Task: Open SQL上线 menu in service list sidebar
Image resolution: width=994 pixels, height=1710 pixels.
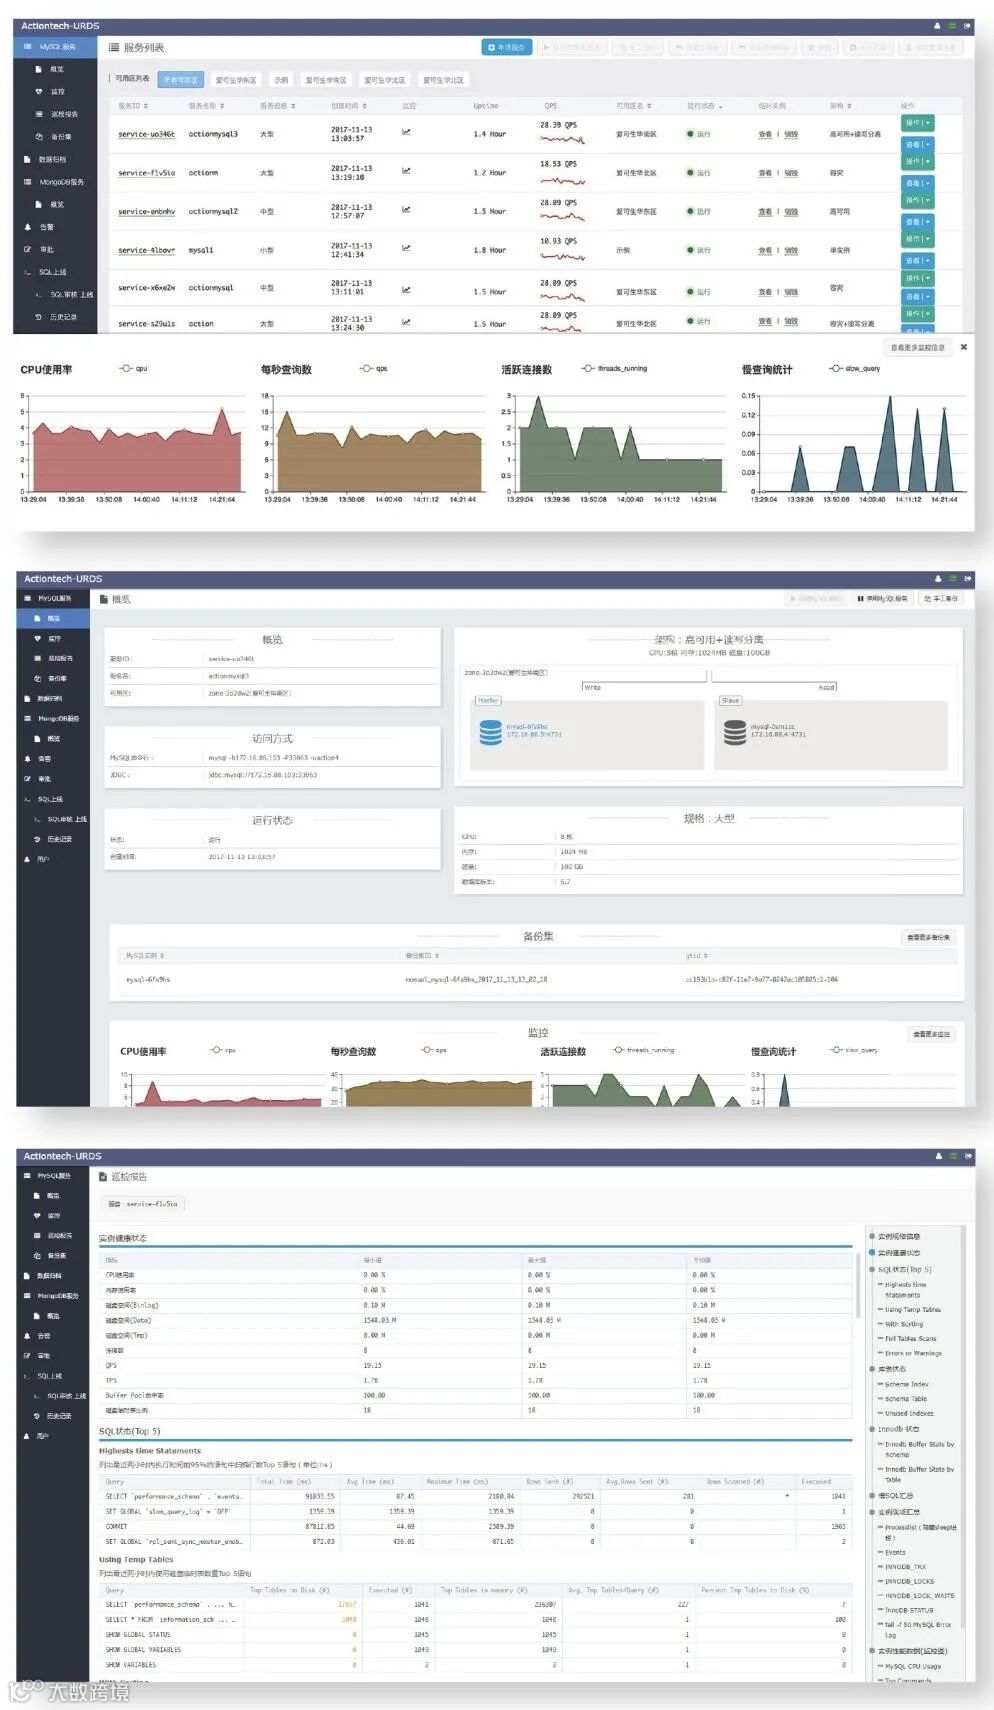Action: [x=55, y=272]
